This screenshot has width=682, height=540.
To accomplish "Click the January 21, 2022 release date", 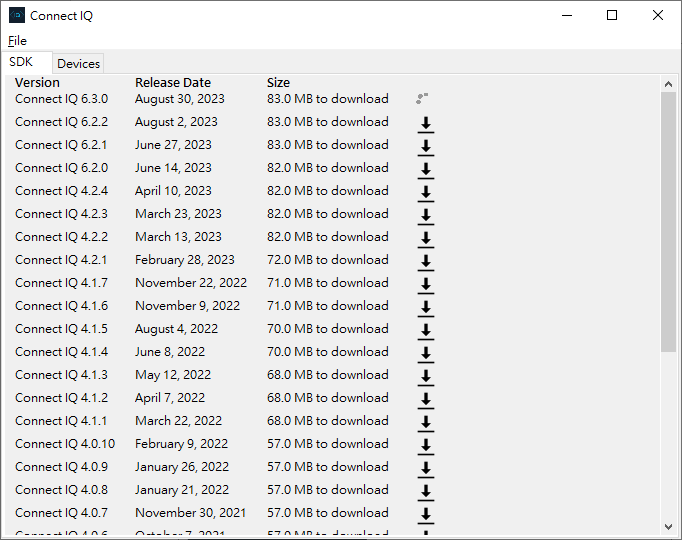I will (182, 490).
